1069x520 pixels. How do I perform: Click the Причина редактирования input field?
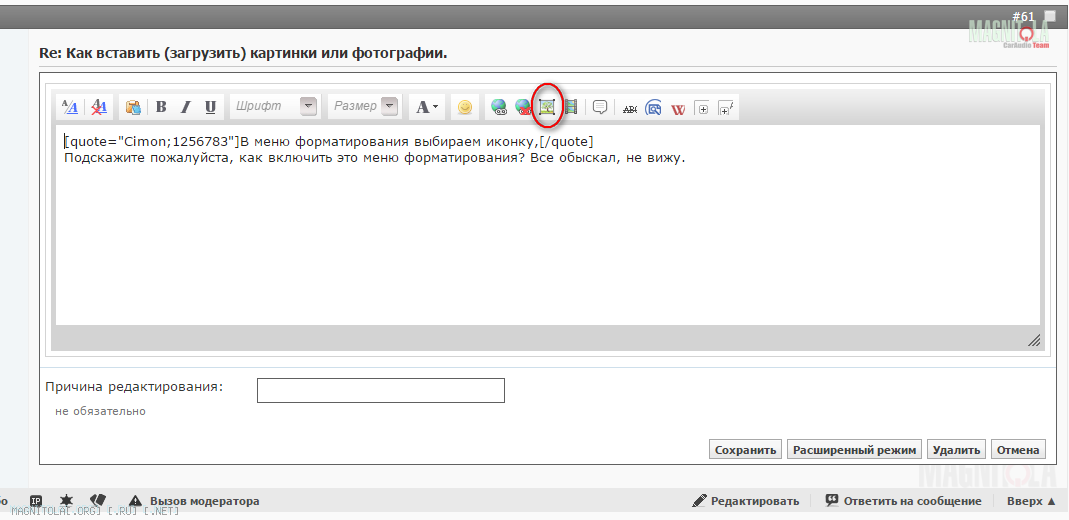pyautogui.click(x=380, y=390)
